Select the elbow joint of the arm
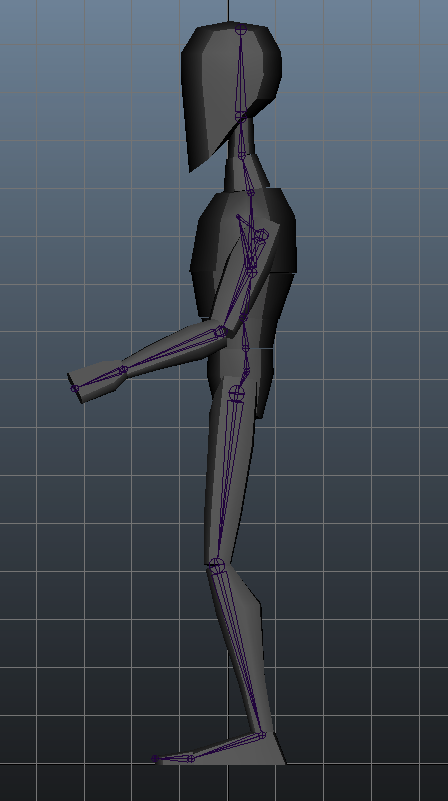Screen dimensions: 448x801 click(221, 332)
